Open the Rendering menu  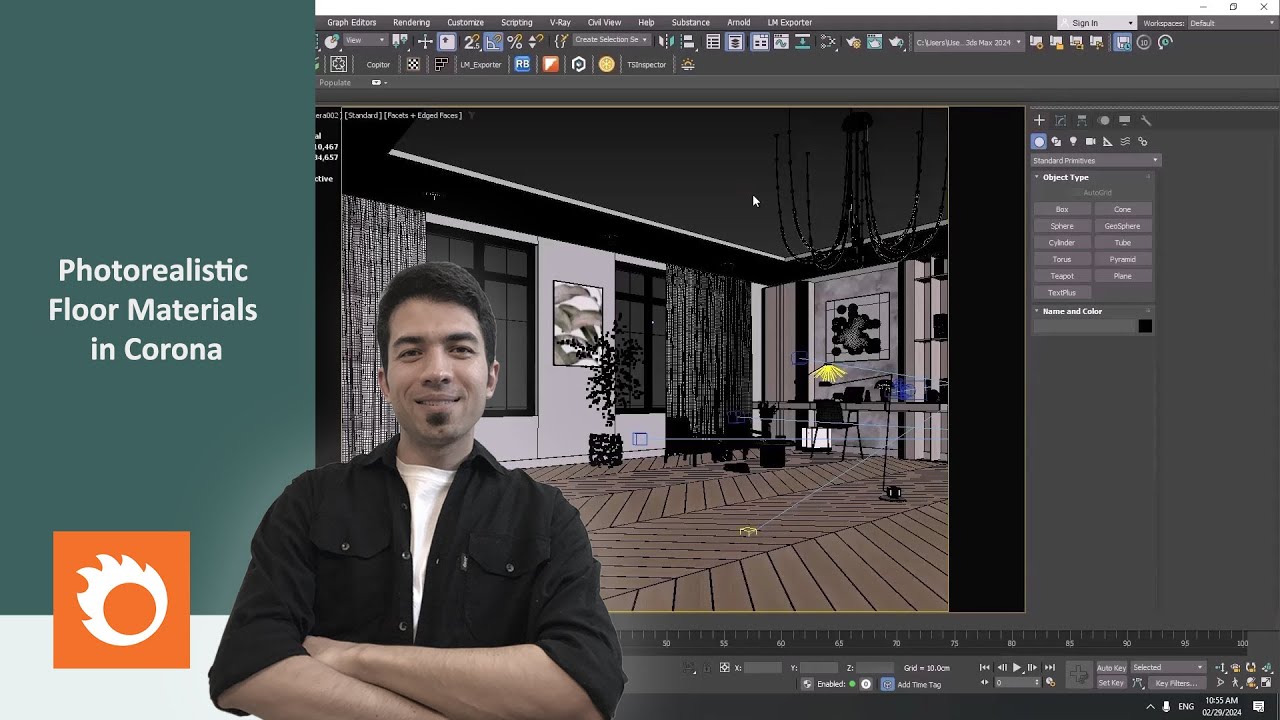(411, 22)
